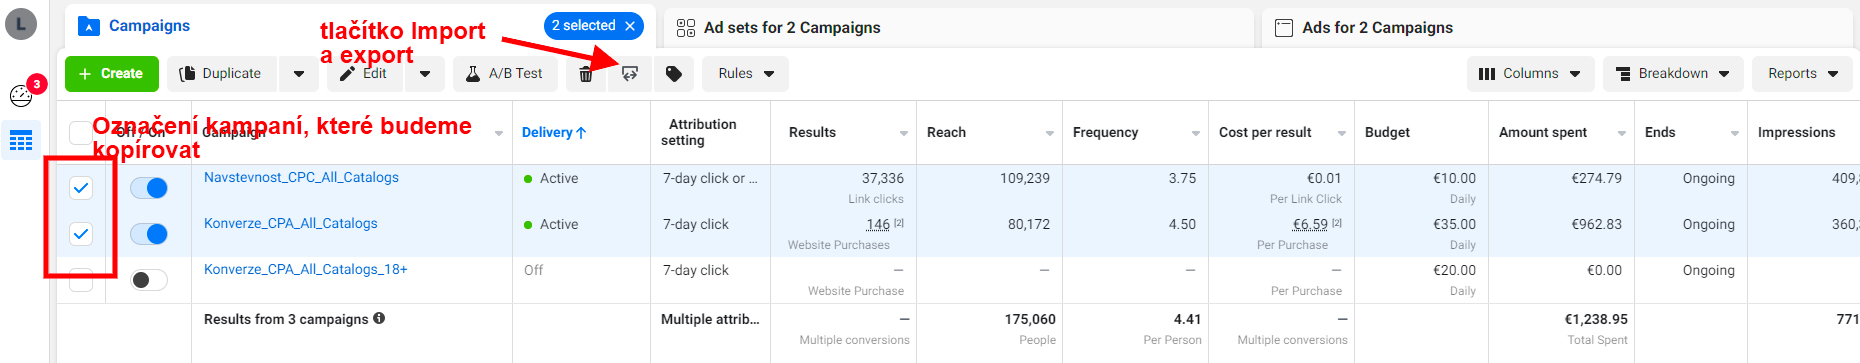The height and width of the screenshot is (363, 1860).
Task: Open the notifications icon with badge 3
Action: pos(22,94)
